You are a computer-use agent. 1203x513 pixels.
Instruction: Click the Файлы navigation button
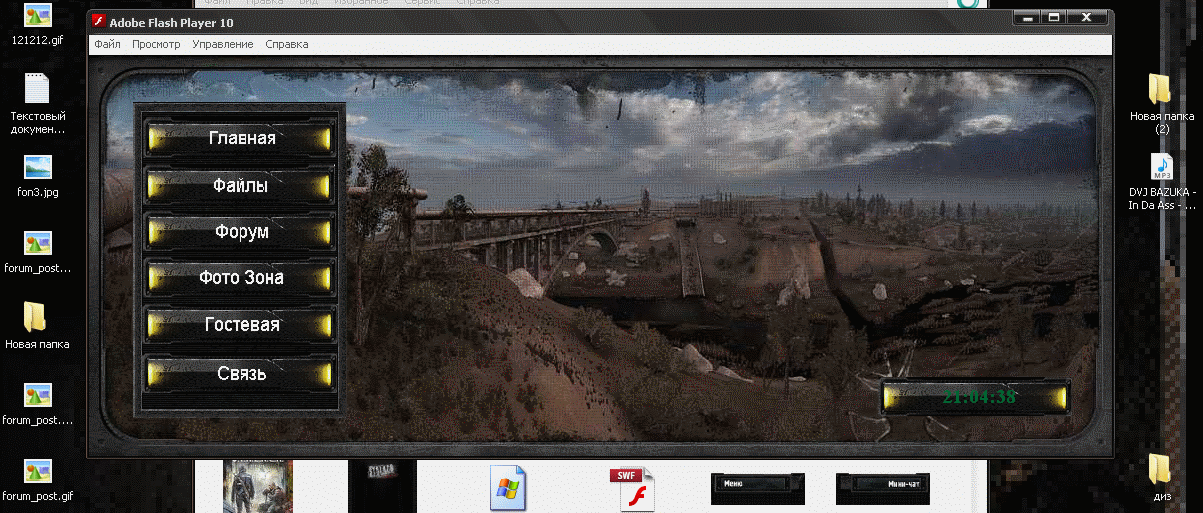(x=242, y=185)
